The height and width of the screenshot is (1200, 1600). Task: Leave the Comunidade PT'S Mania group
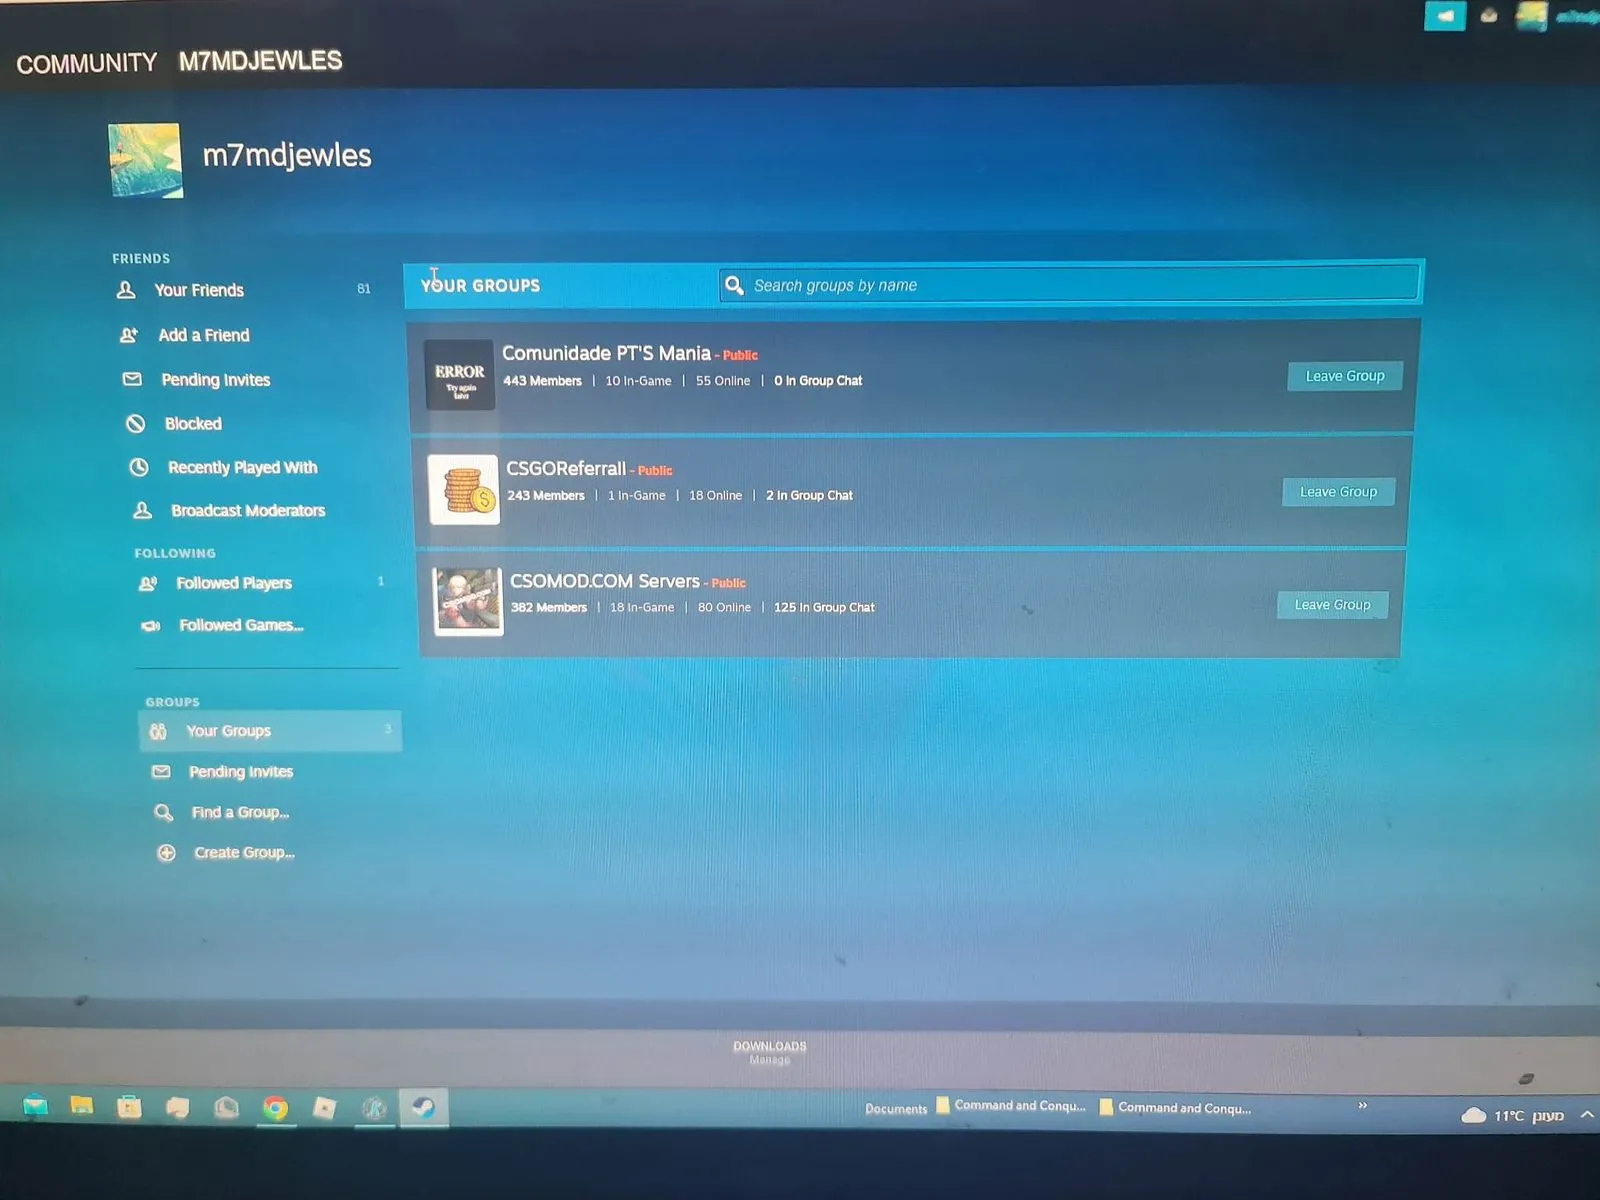(1344, 376)
